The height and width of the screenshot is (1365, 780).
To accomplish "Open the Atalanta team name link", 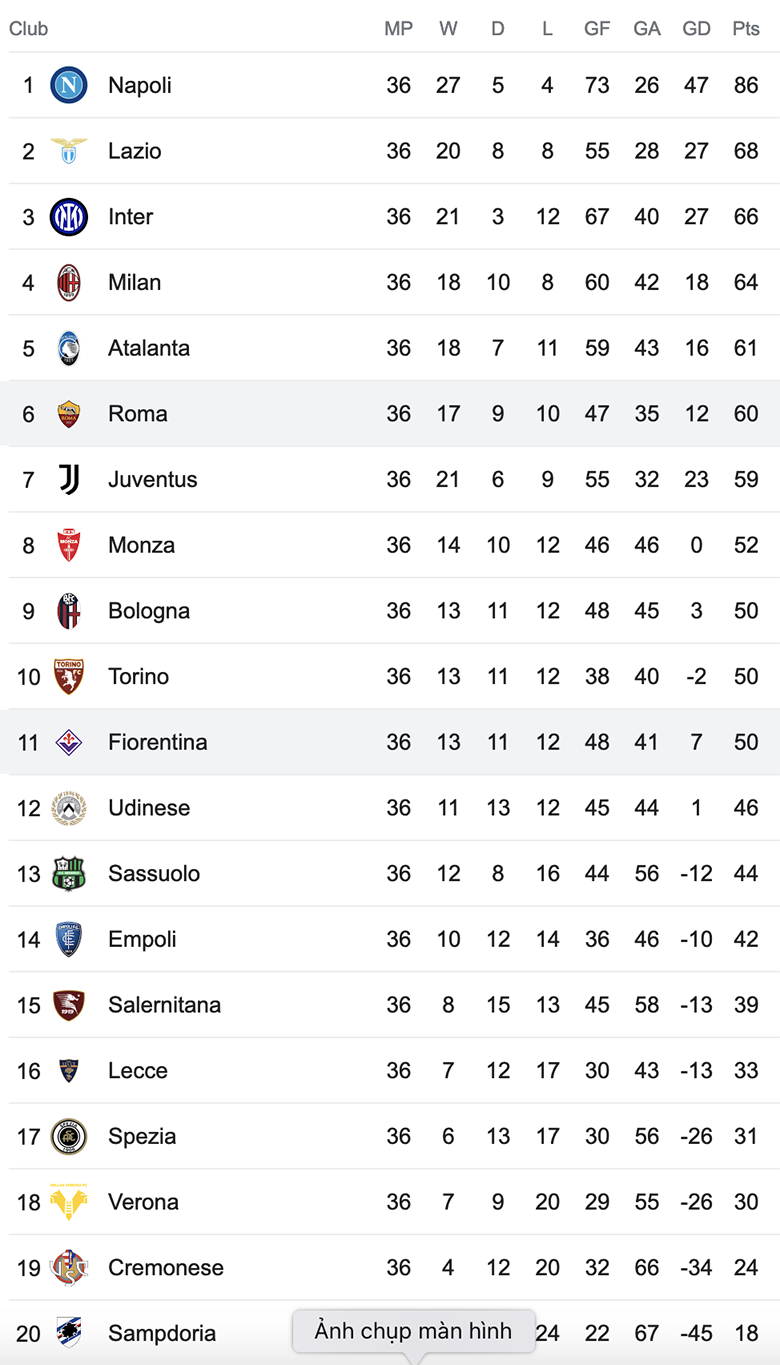I will tap(149, 348).
